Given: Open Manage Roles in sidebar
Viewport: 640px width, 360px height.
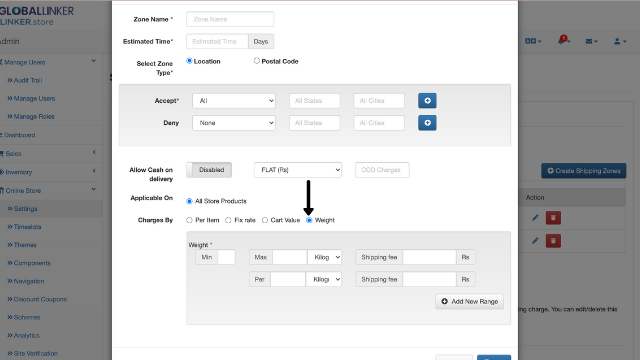Looking at the screenshot, I should click(31, 116).
